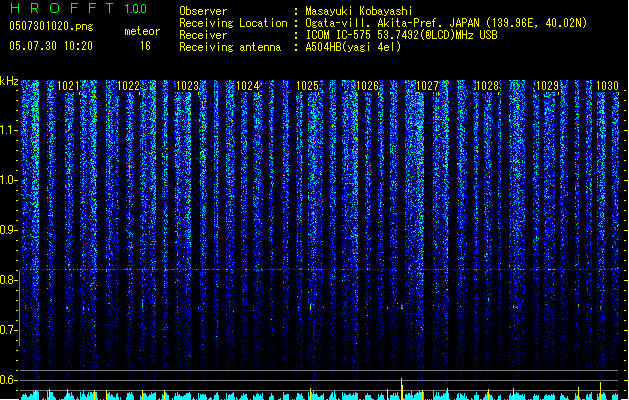The width and height of the screenshot is (629, 400).
Task: Click the 1021 time marker
Action: [68, 86]
